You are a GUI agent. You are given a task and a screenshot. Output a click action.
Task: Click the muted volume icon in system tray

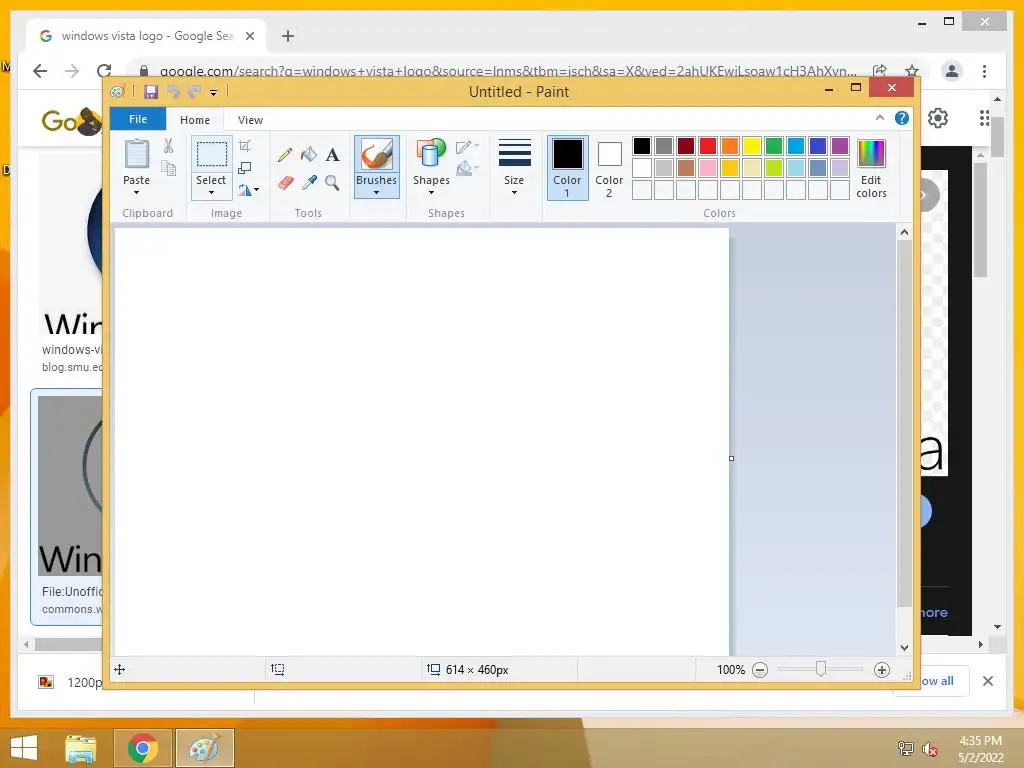click(930, 749)
